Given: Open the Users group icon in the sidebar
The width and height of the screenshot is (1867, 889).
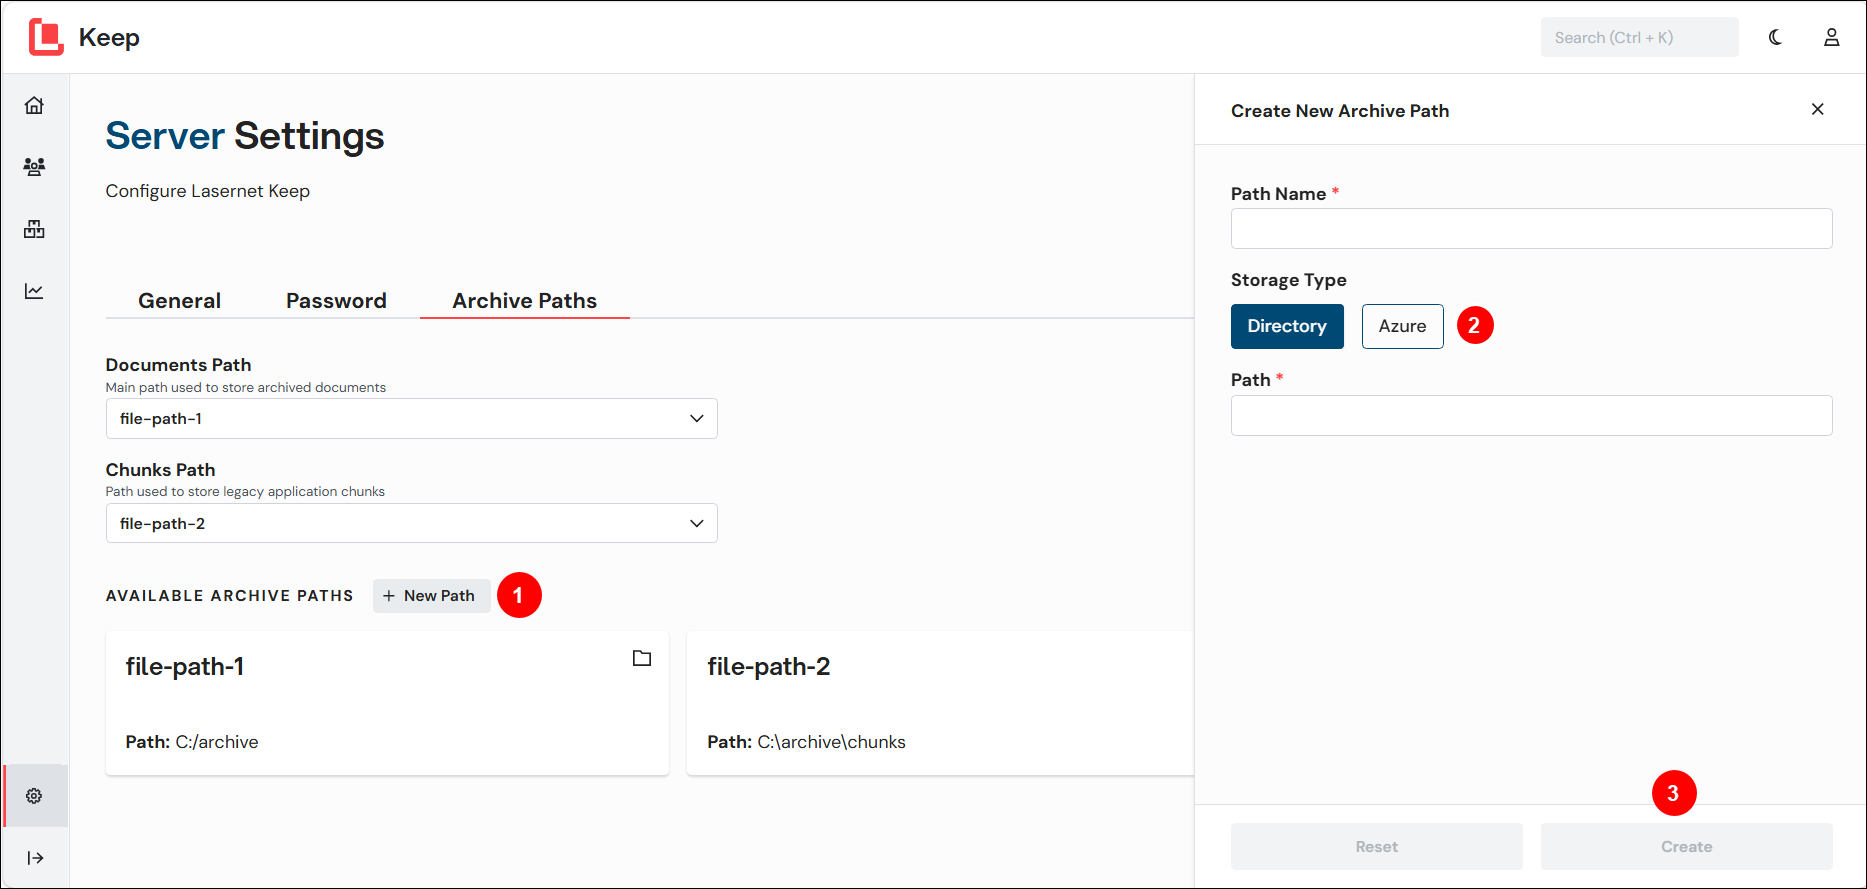Looking at the screenshot, I should click(x=34, y=167).
